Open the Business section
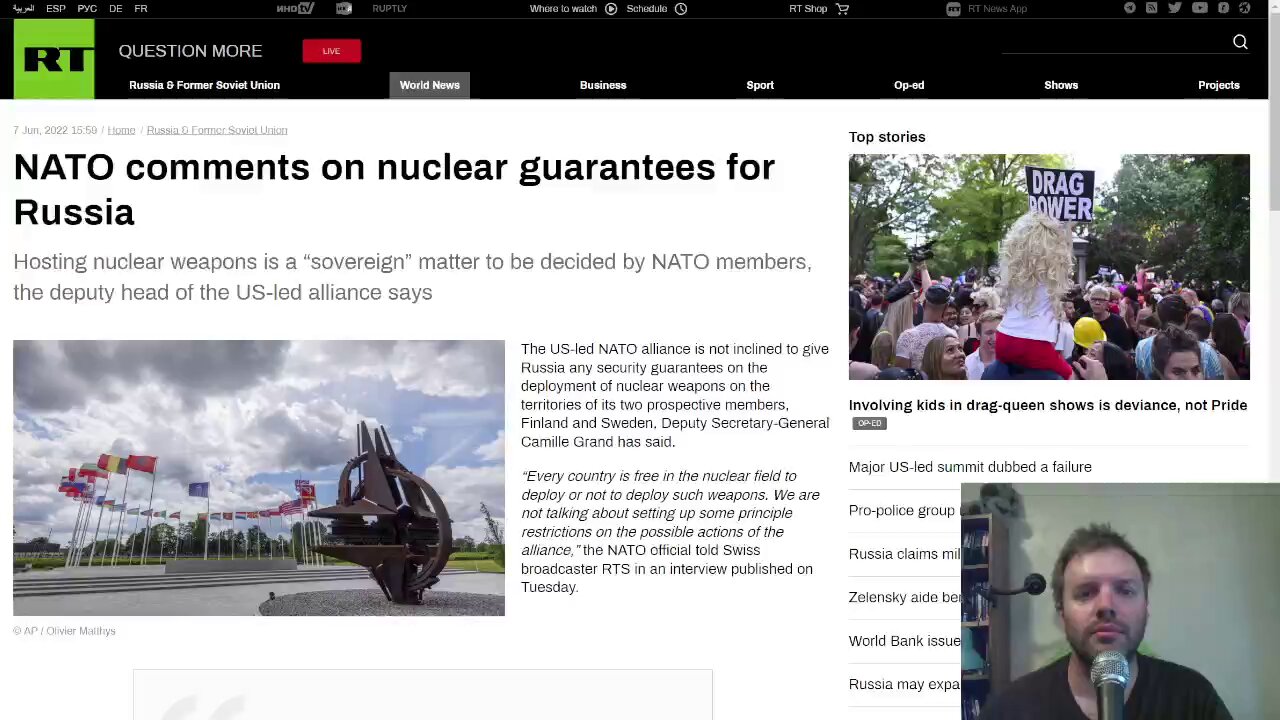 tap(603, 85)
